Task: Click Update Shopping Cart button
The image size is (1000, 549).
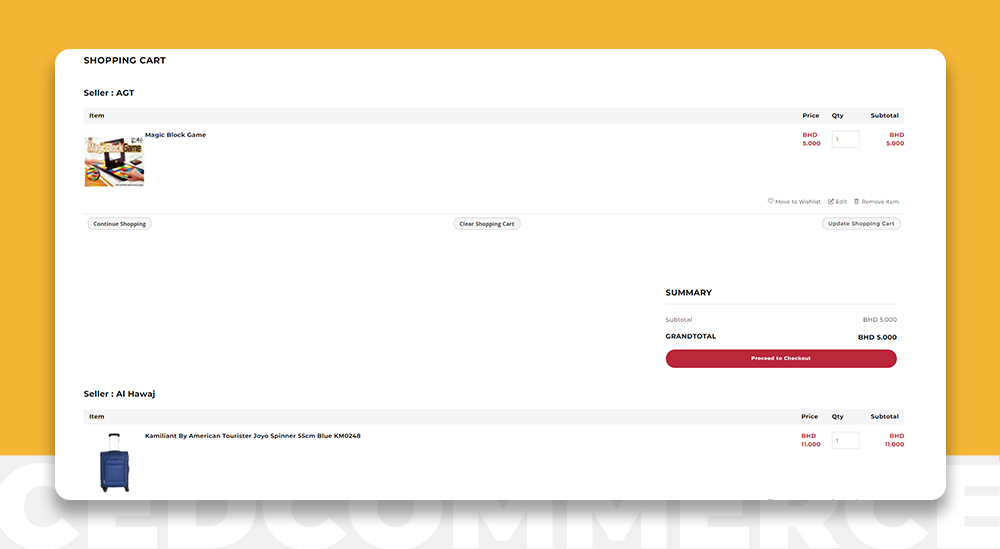Action: coord(861,224)
